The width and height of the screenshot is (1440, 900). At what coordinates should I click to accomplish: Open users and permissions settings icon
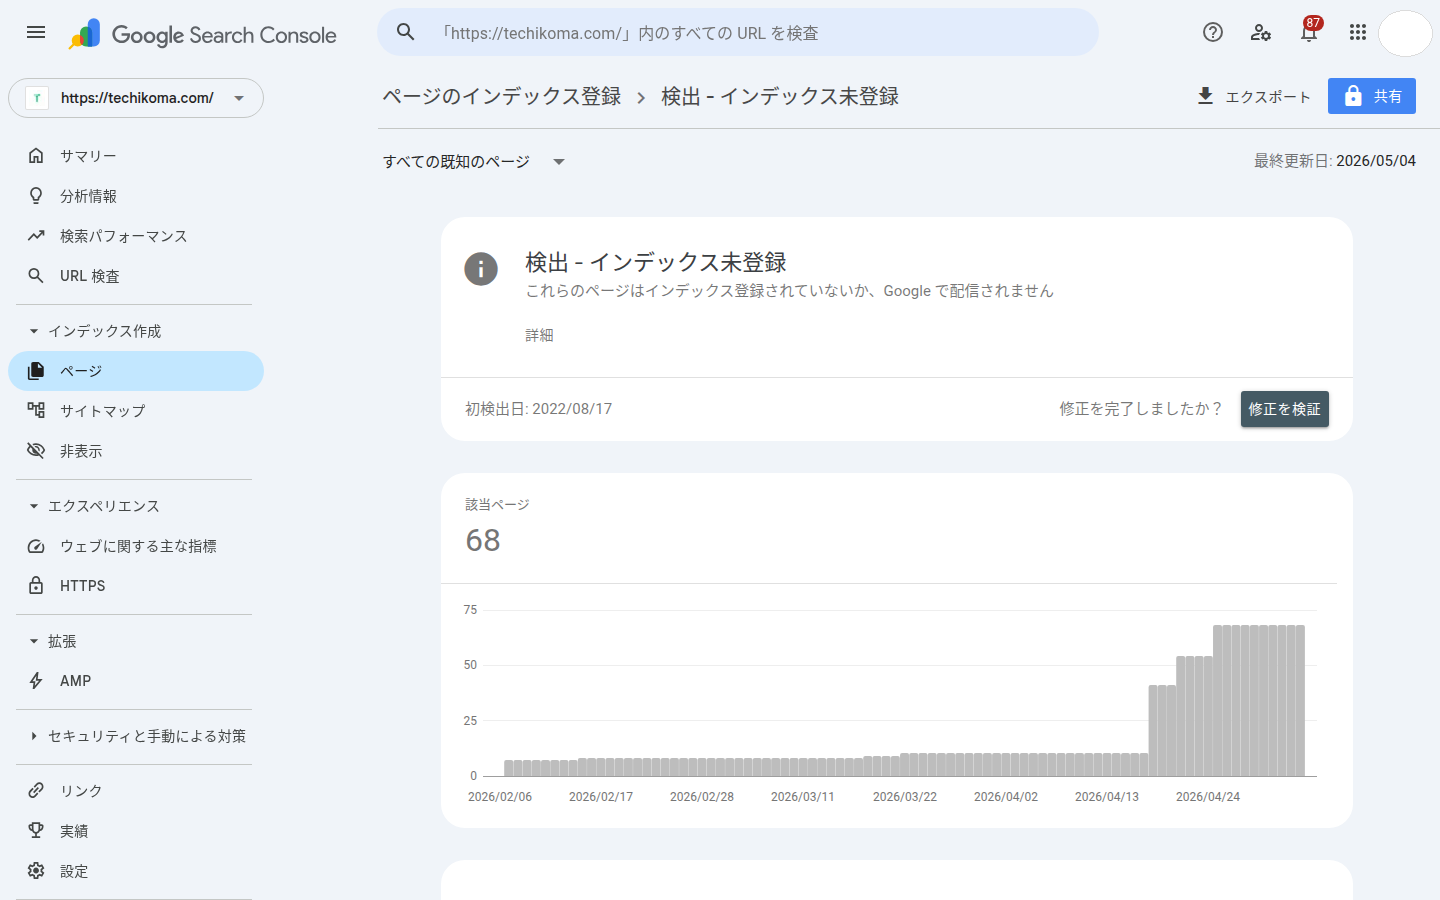click(x=1261, y=32)
